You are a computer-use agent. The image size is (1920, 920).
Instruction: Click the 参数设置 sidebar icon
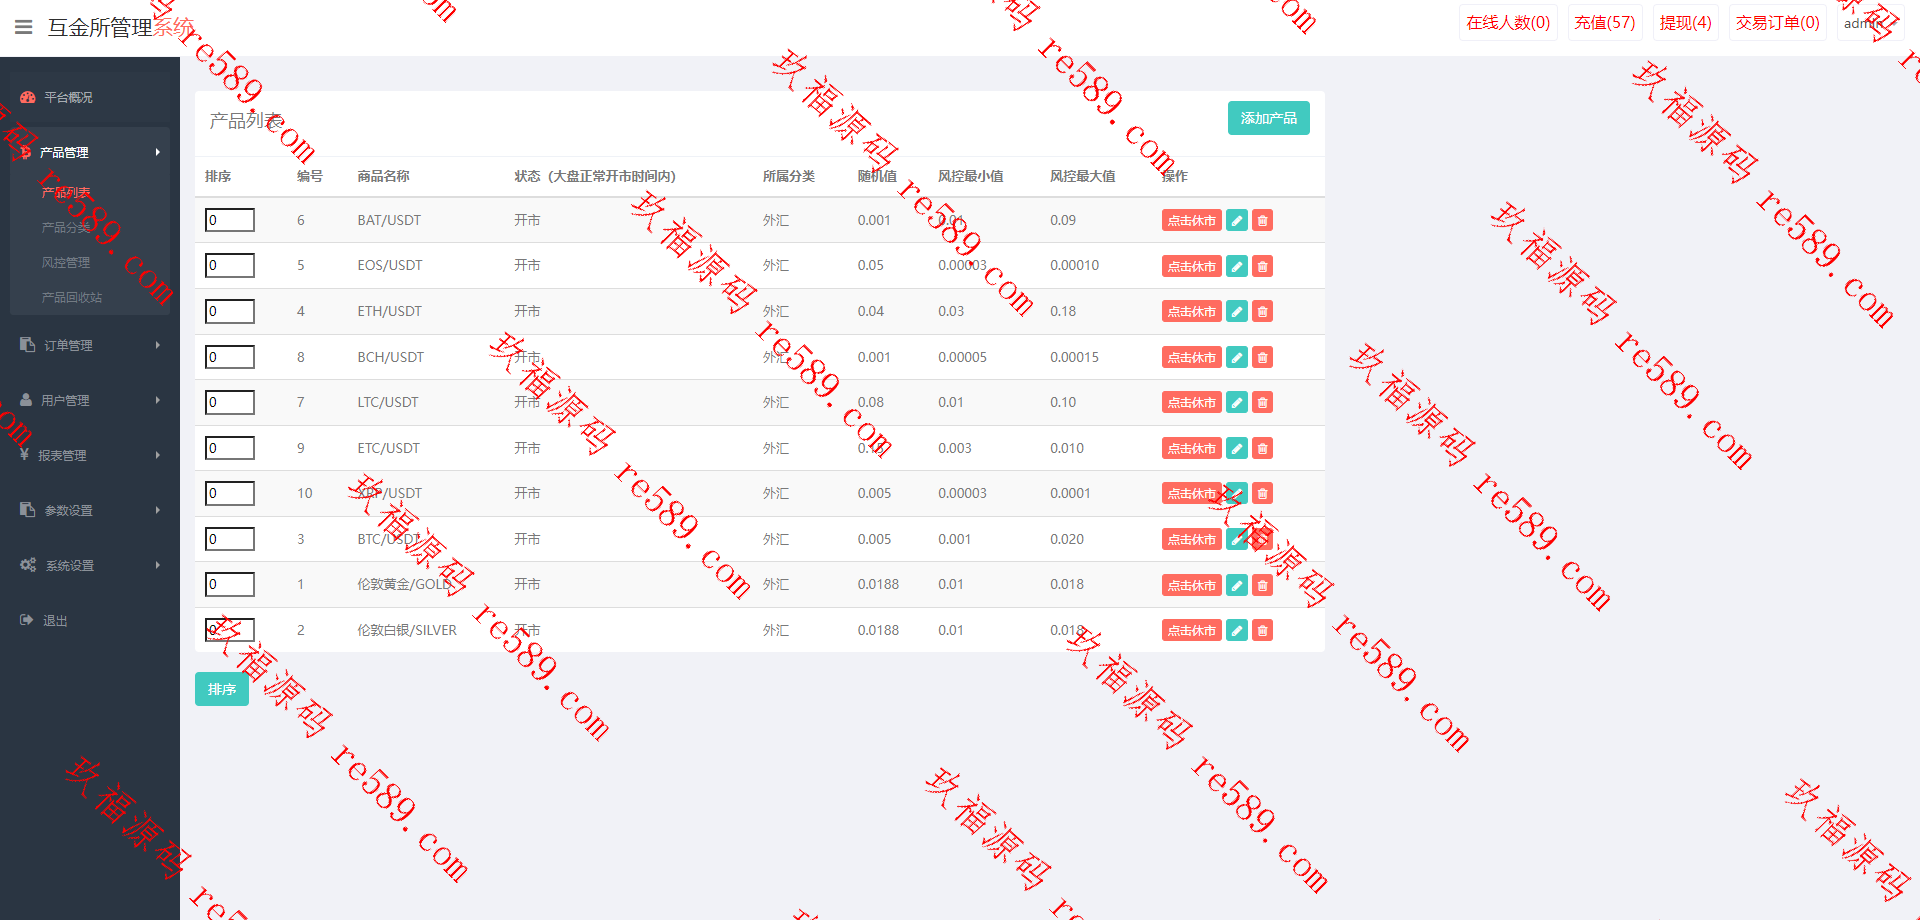pyautogui.click(x=27, y=510)
